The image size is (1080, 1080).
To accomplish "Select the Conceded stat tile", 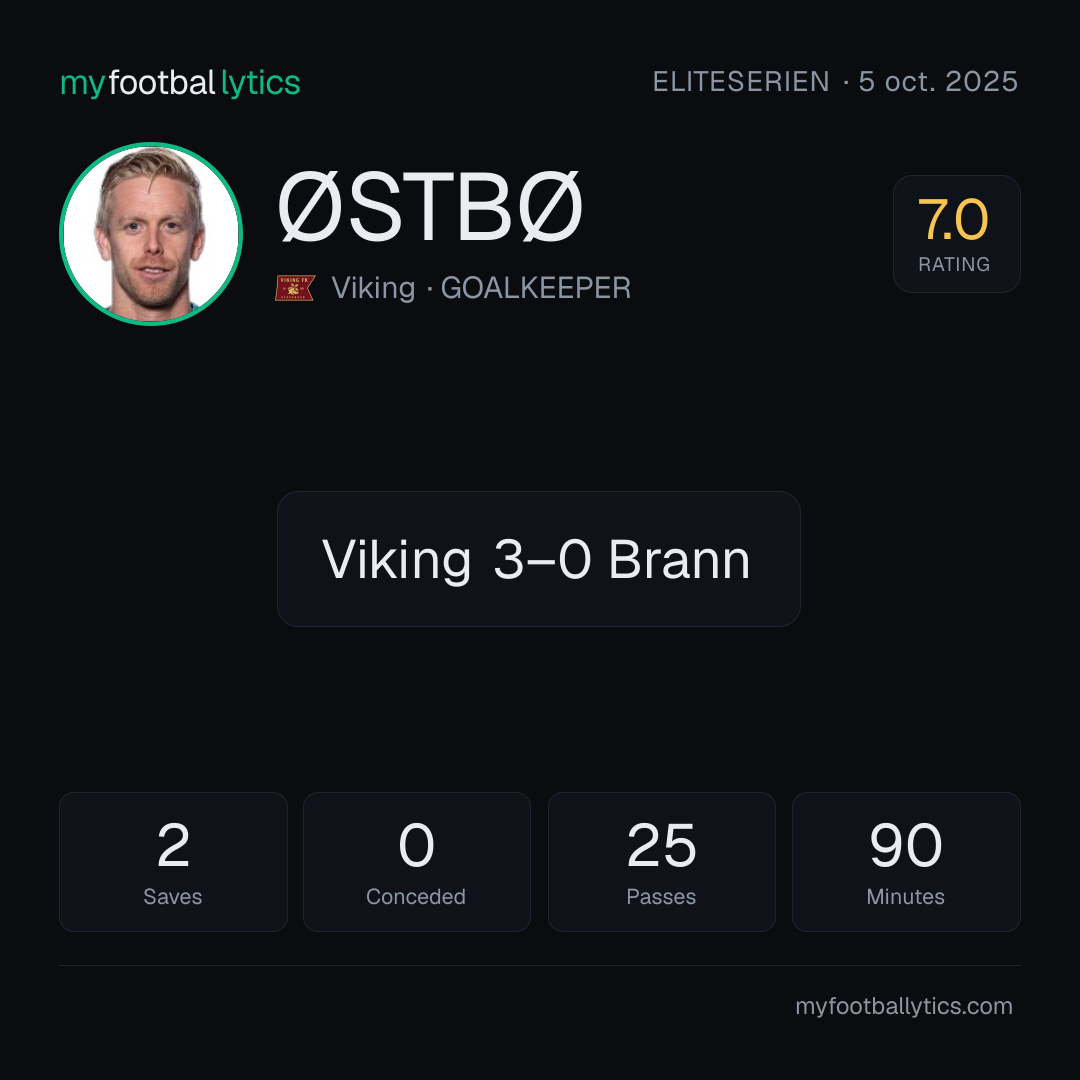I will point(417,862).
